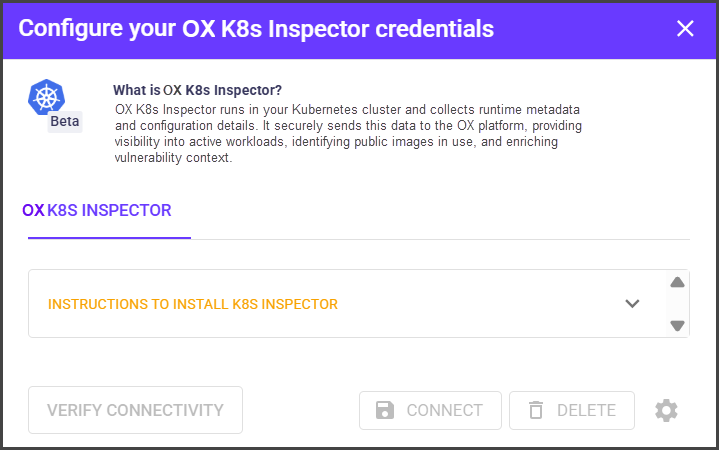Viewport: 719px width, 450px height.
Task: Click the K8s Inspector description paragraph
Action: [348, 133]
